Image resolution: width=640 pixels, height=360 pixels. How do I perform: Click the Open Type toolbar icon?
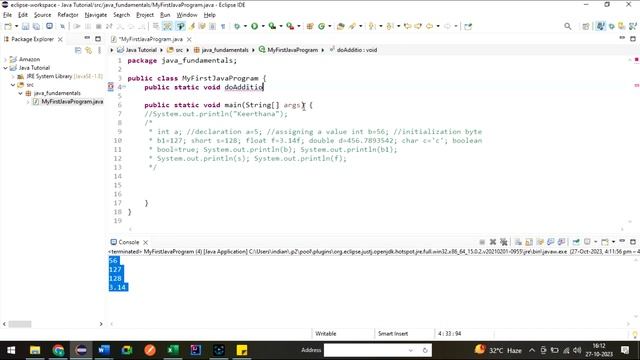pos(340,26)
